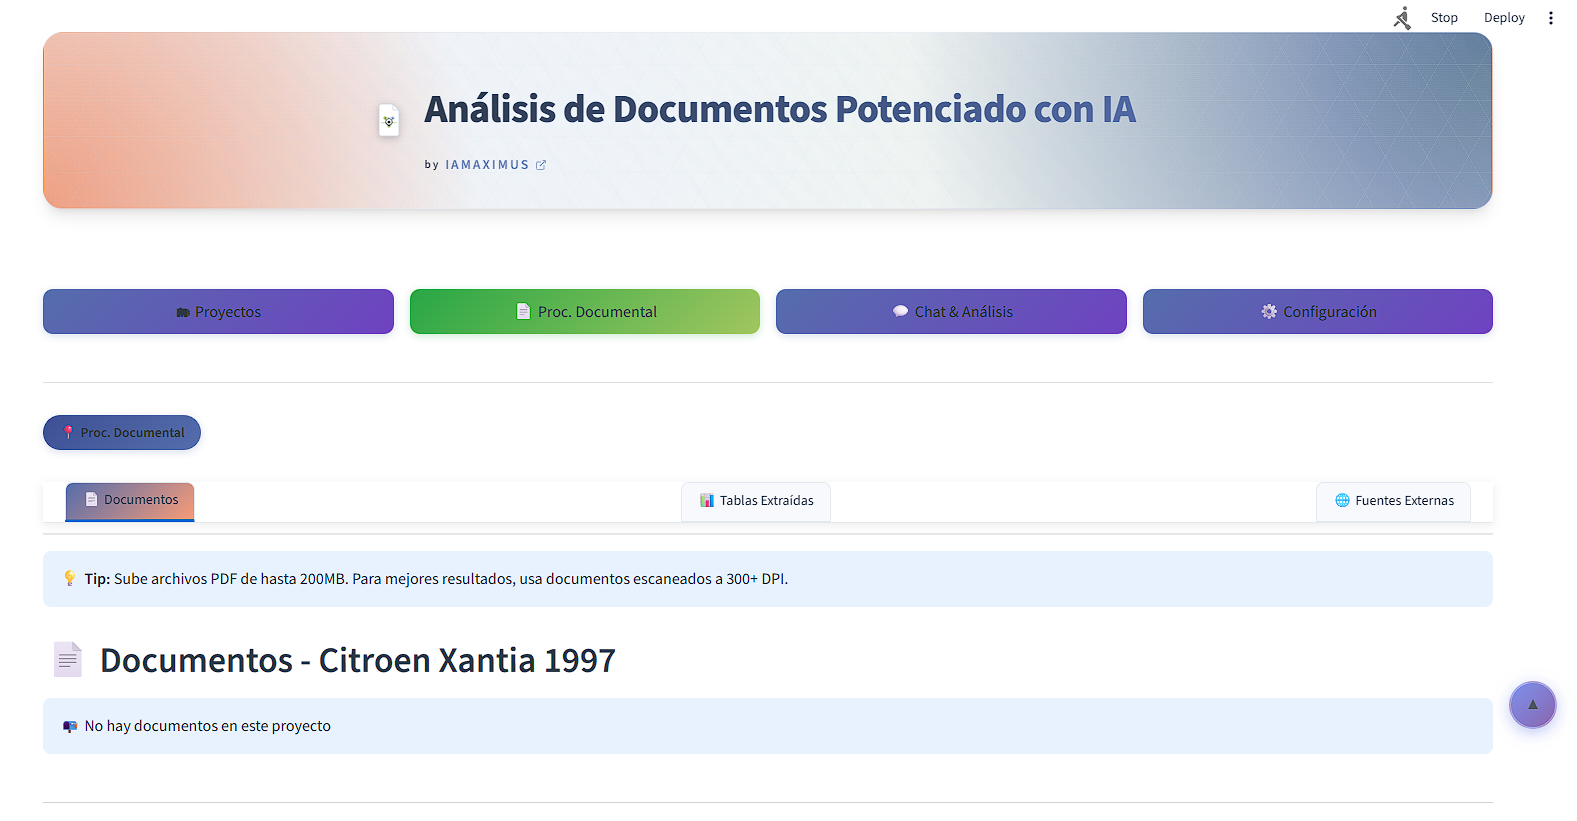
Task: Click the Proc. Documental pin badge
Action: [x=122, y=433]
